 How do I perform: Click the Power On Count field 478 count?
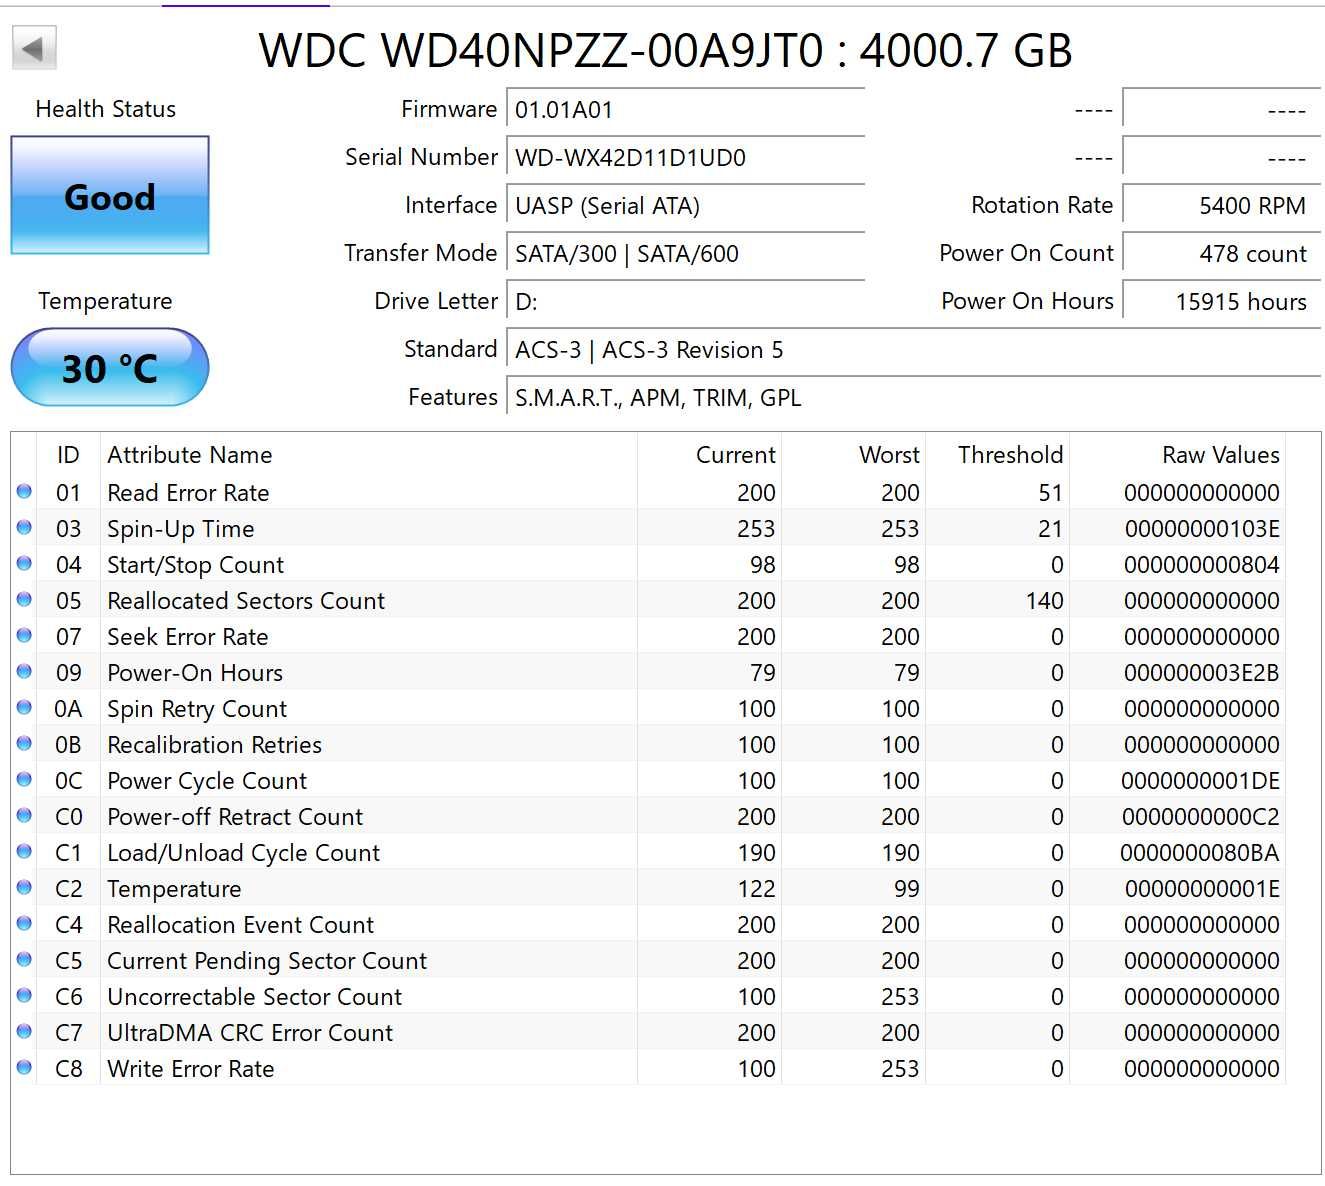(1222, 254)
